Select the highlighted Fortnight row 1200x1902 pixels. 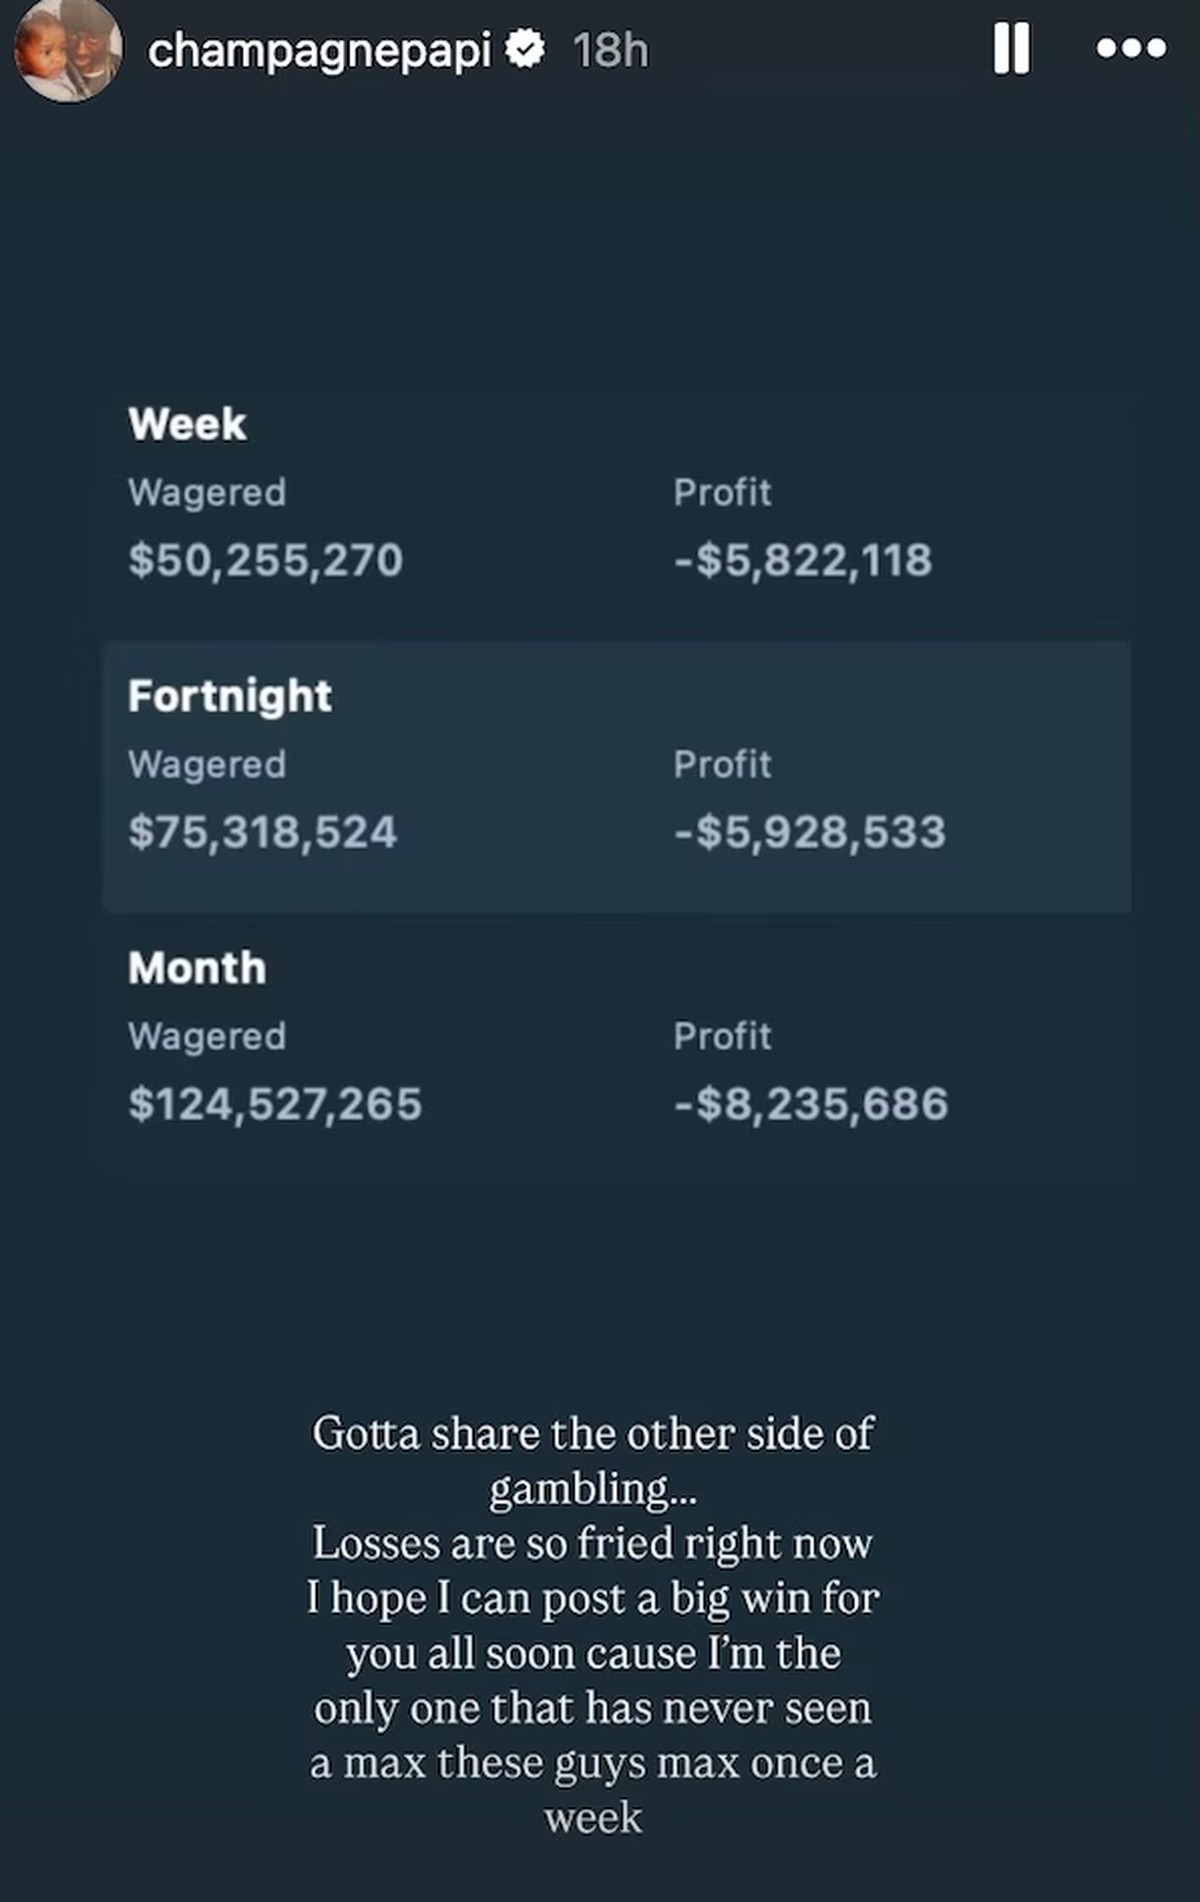(x=617, y=776)
